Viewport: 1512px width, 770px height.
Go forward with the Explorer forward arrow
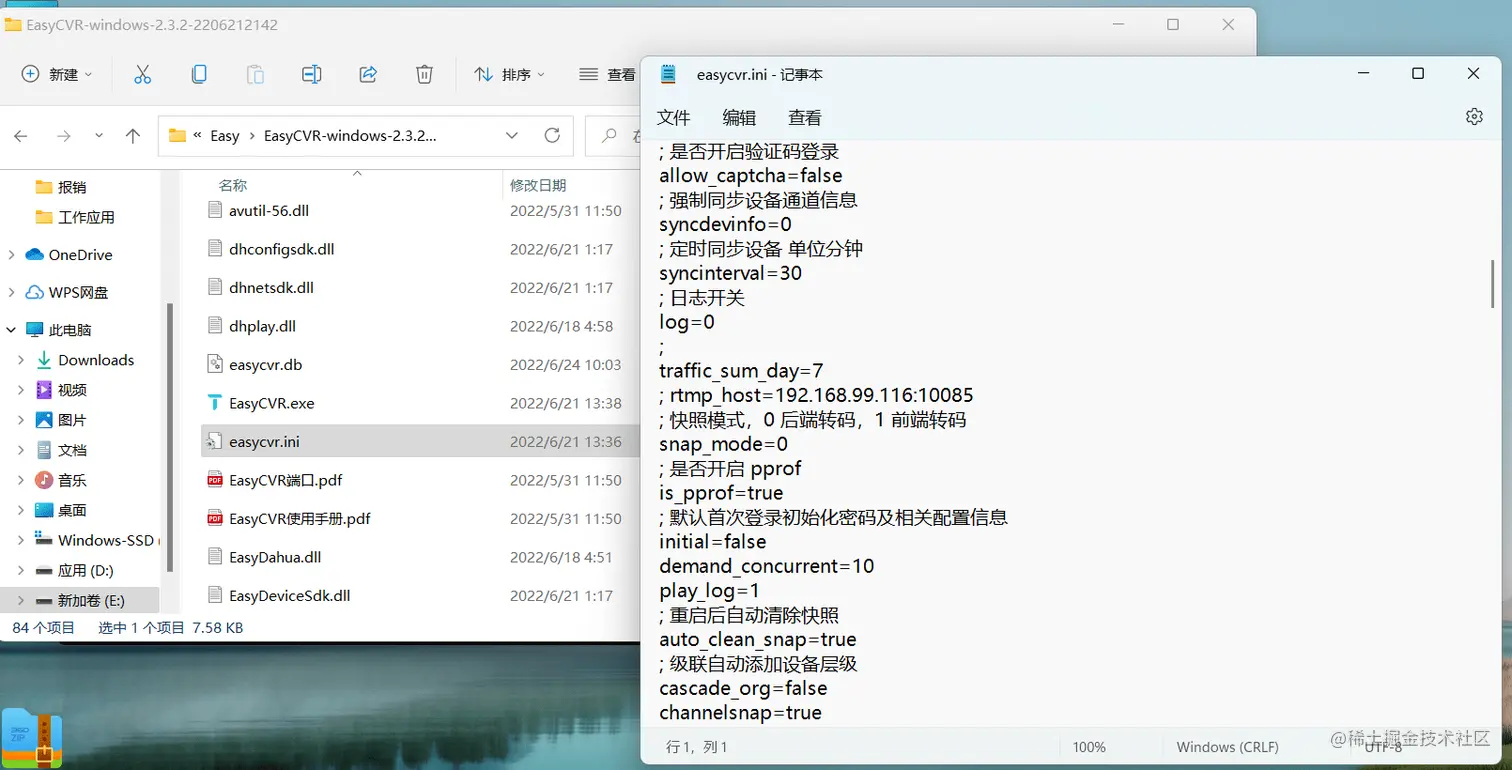[64, 136]
